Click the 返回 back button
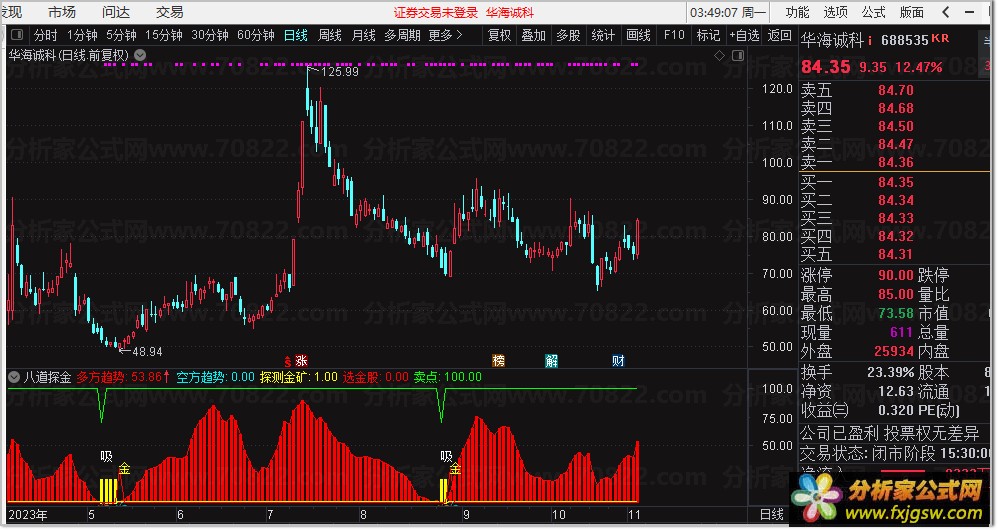 click(779, 36)
